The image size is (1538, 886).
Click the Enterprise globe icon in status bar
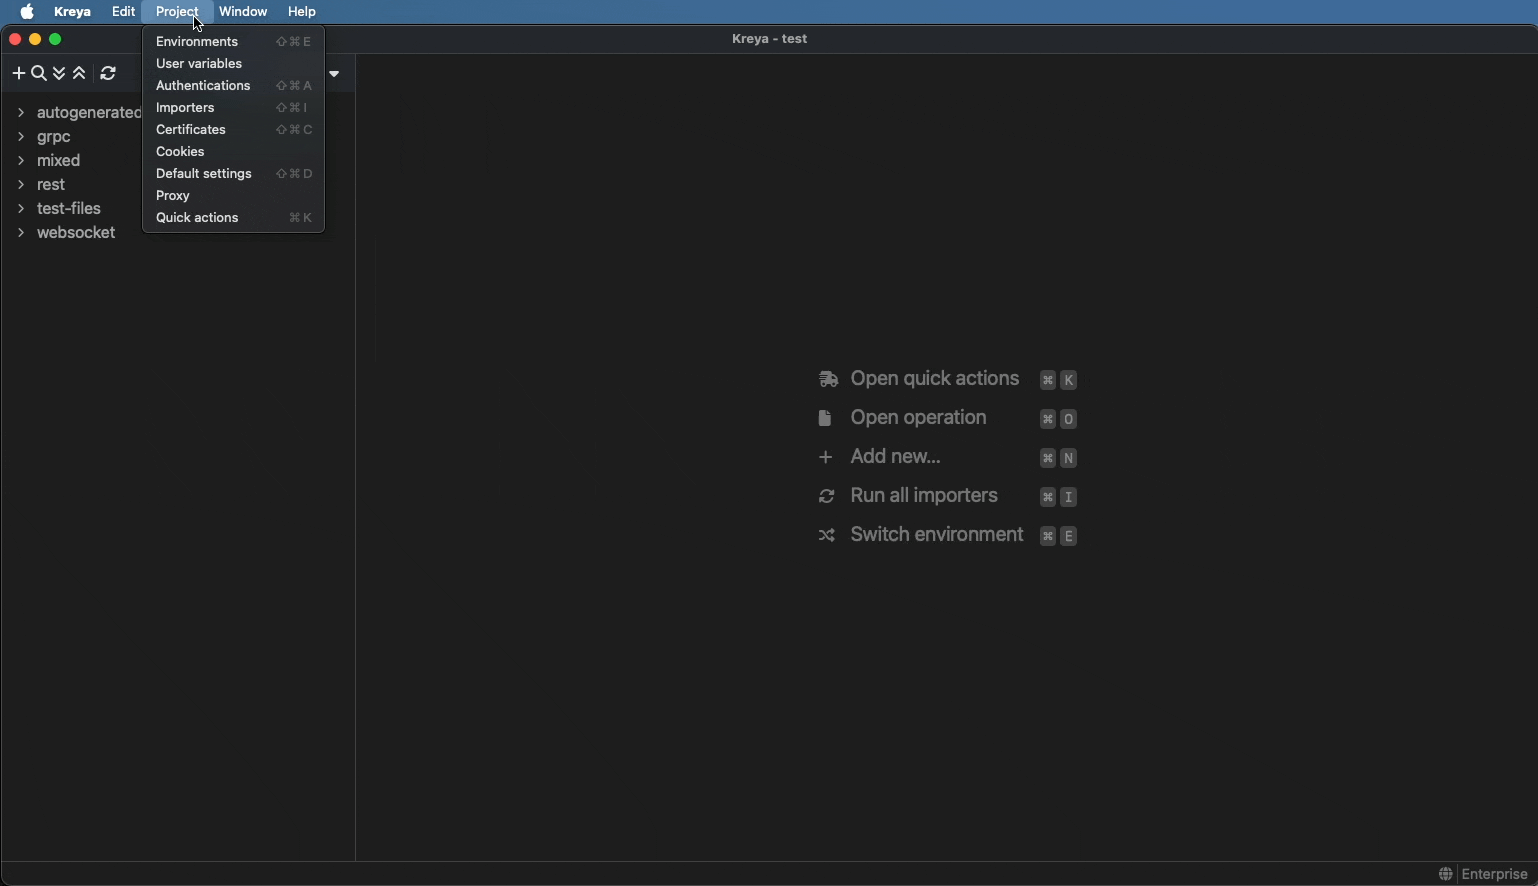[x=1445, y=874]
